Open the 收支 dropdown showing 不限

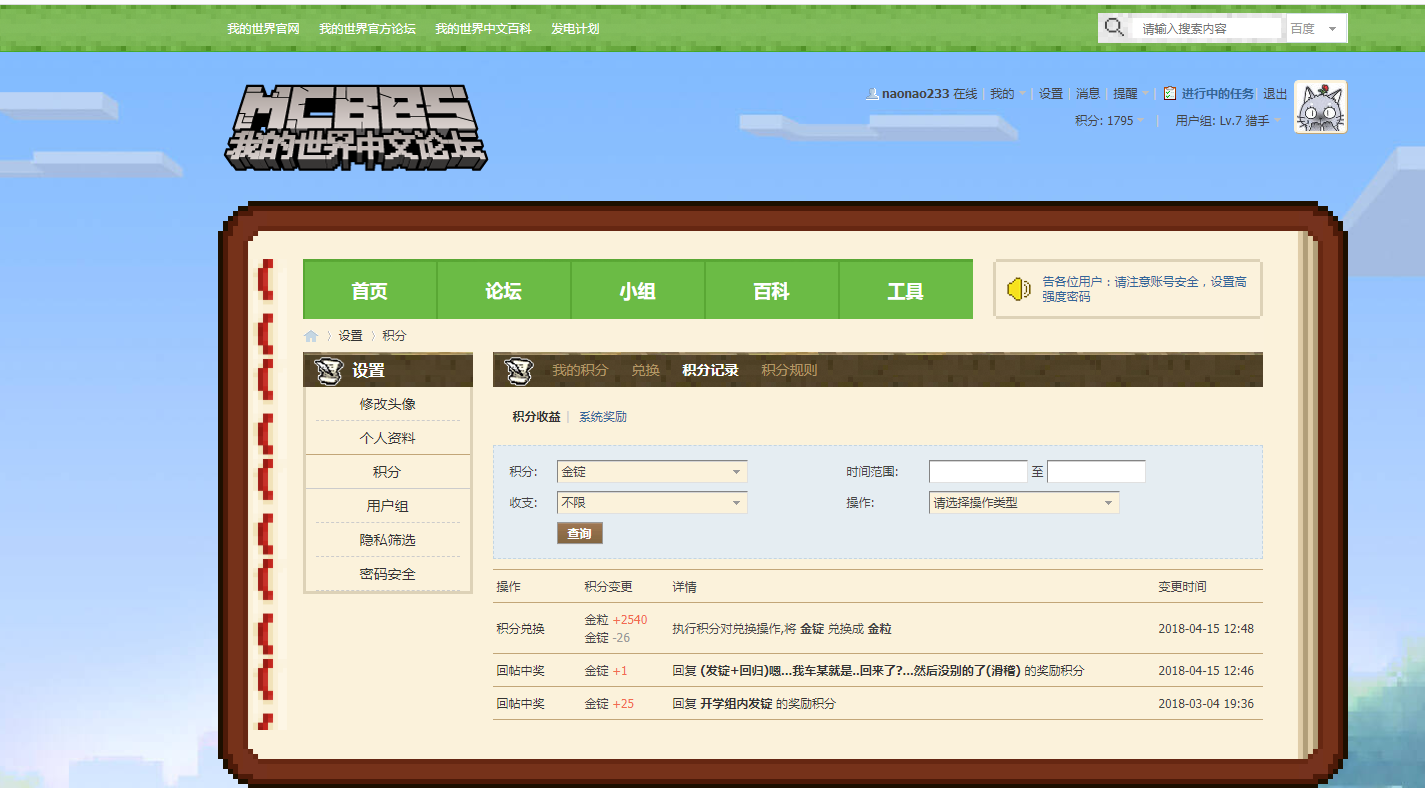(x=652, y=503)
